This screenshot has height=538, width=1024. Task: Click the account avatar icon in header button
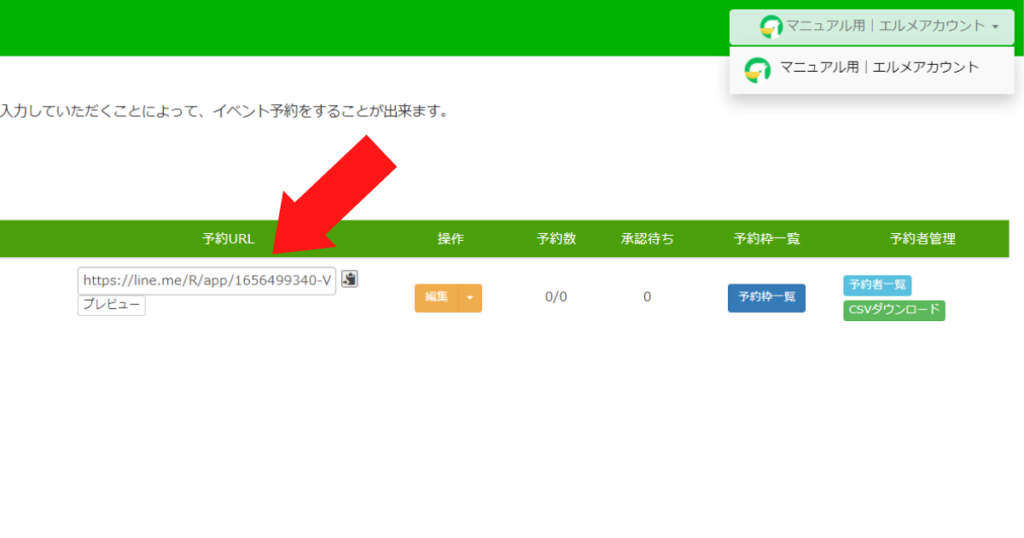pos(771,27)
